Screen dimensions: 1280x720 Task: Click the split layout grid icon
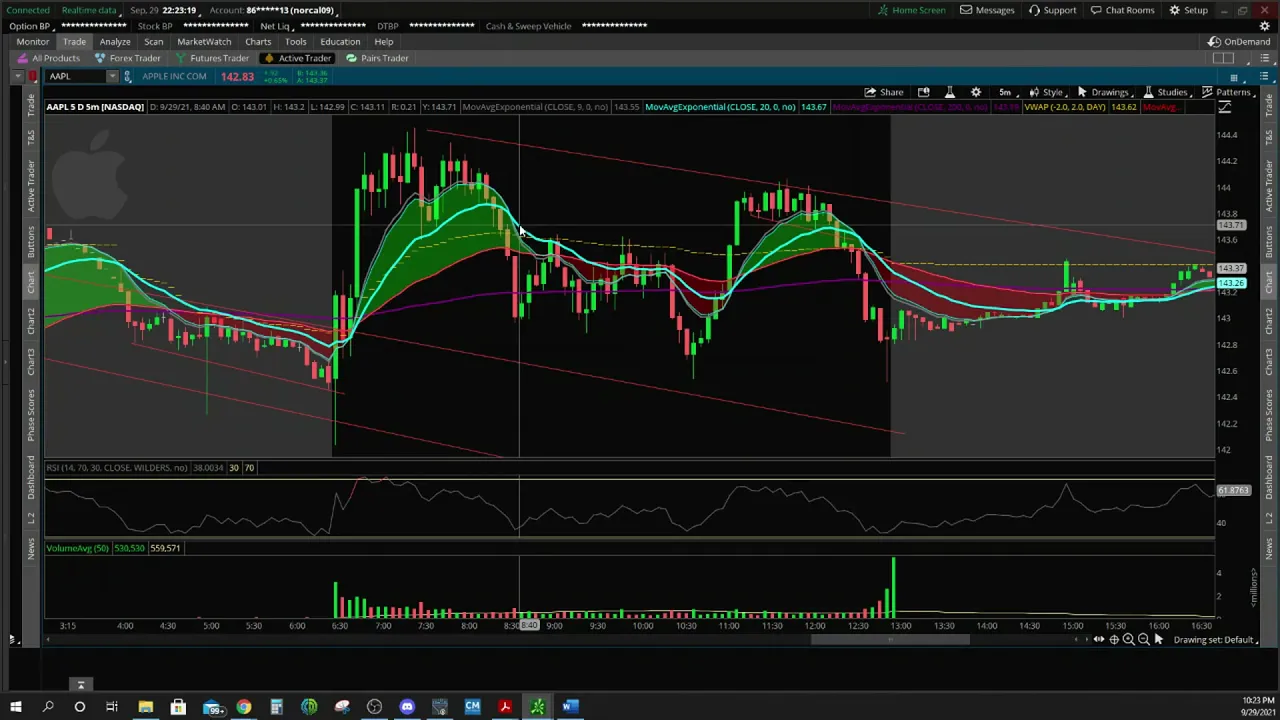tap(1222, 58)
